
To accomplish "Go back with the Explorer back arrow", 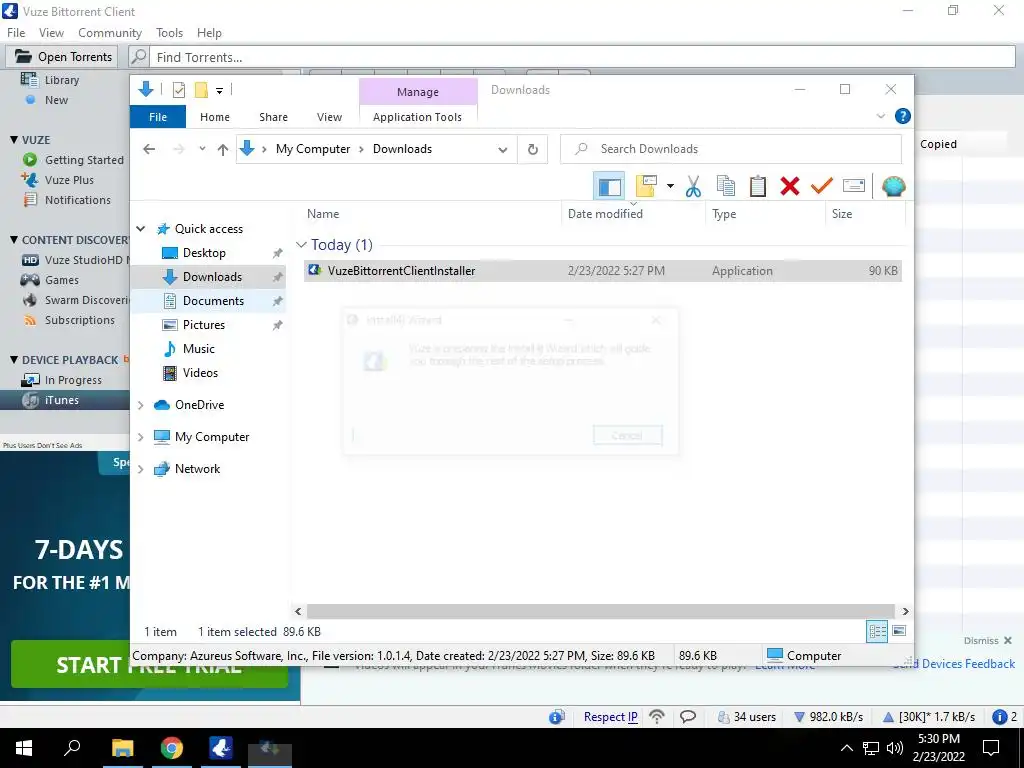I will (149, 150).
